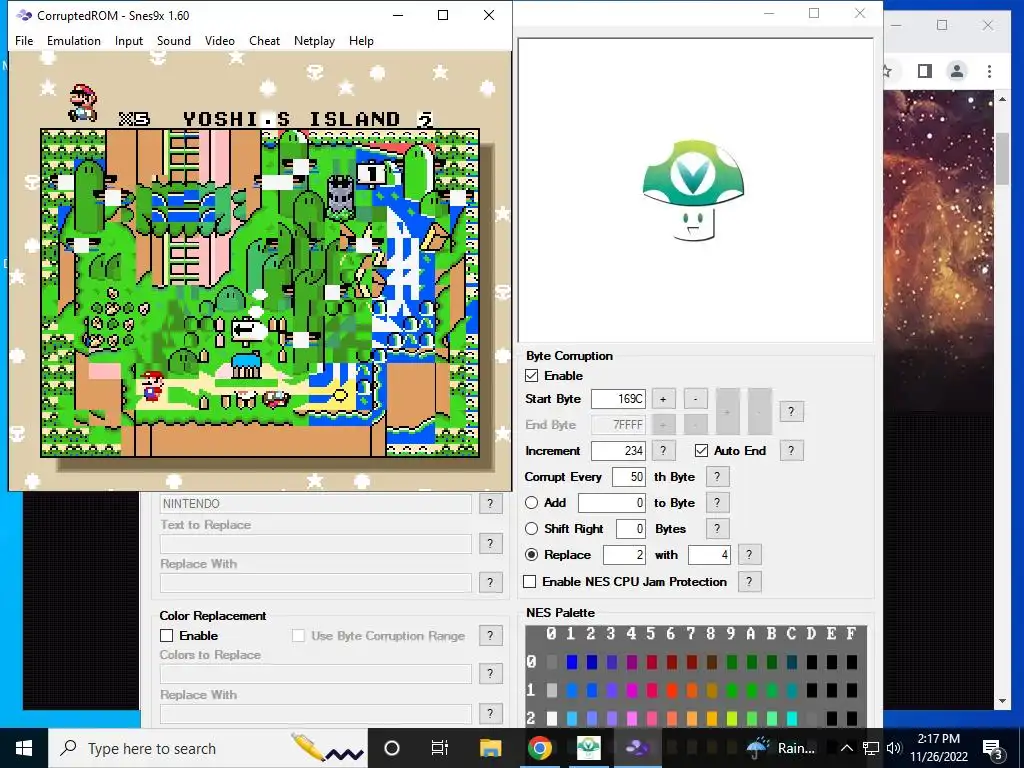The width and height of the screenshot is (1024, 768).
Task: Open help button right of Auto End
Action: pyautogui.click(x=792, y=451)
